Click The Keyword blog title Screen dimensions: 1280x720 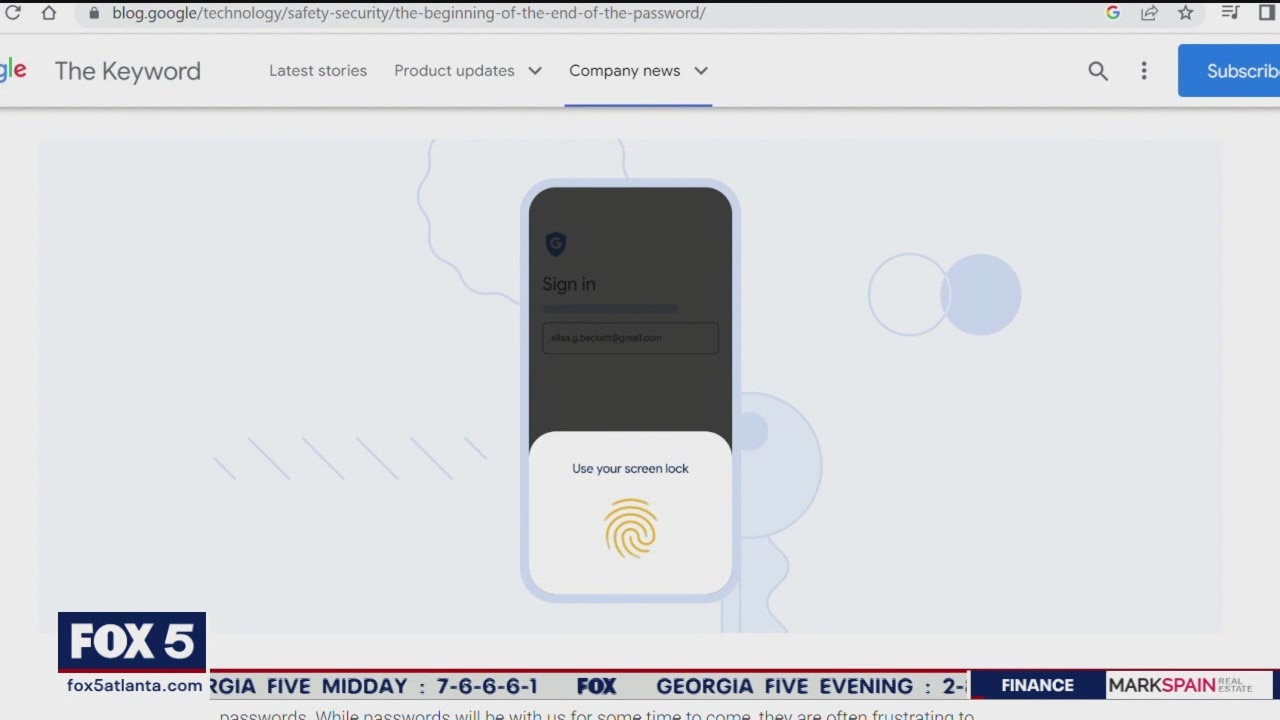[x=127, y=71]
